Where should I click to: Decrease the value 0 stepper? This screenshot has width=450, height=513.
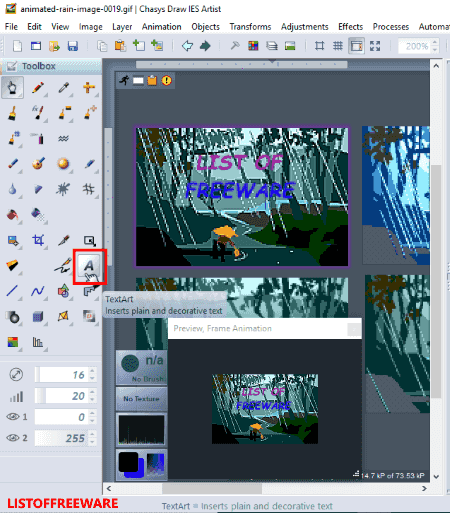92,421
